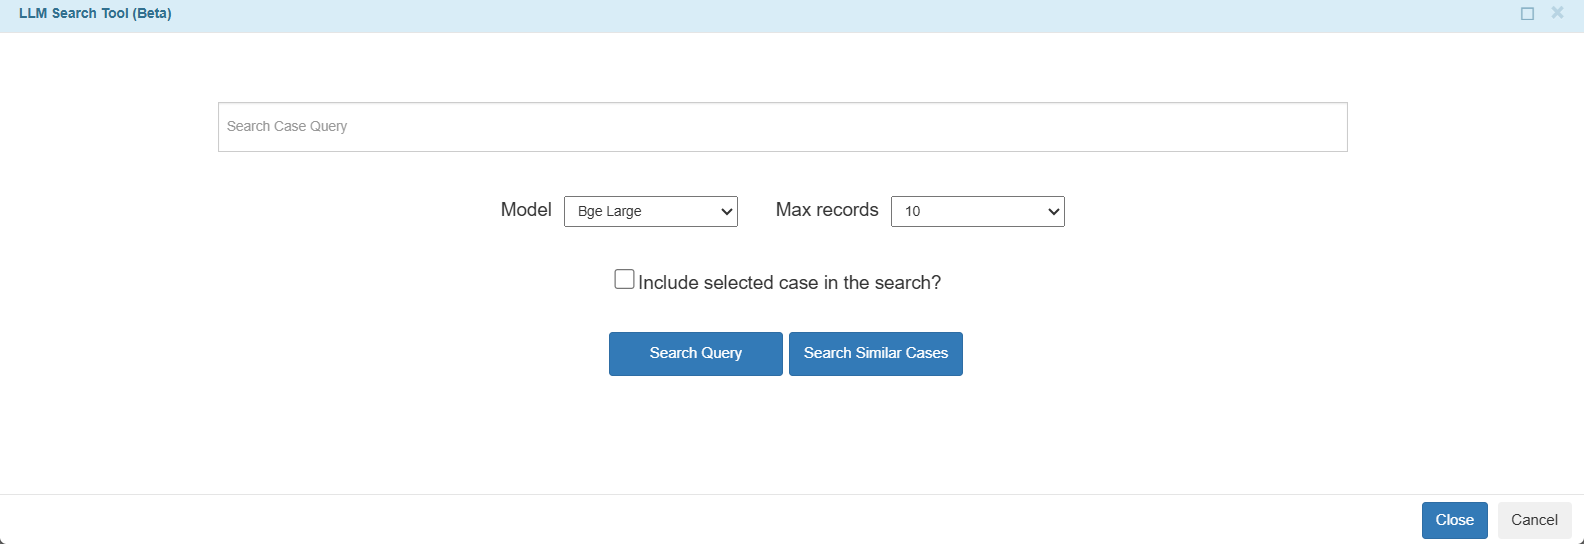Dismiss dialog with the X icon
1584x544 pixels.
coord(1557,13)
